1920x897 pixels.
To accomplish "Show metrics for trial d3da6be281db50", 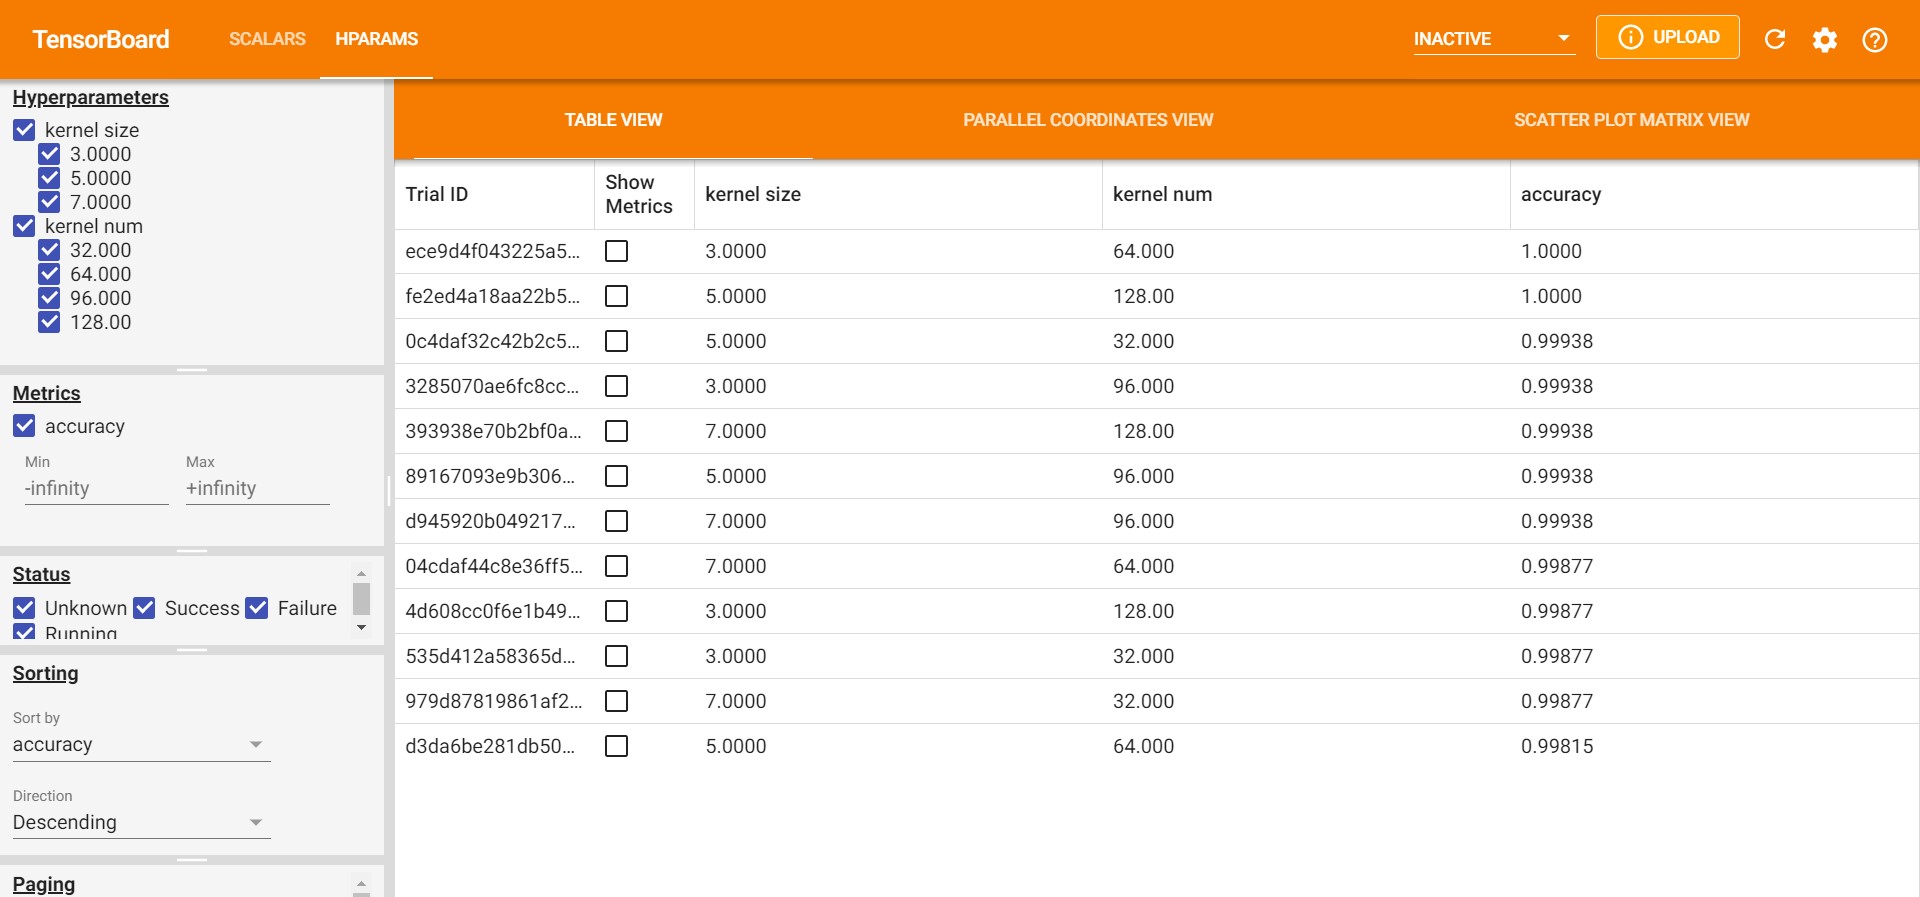I will (617, 746).
